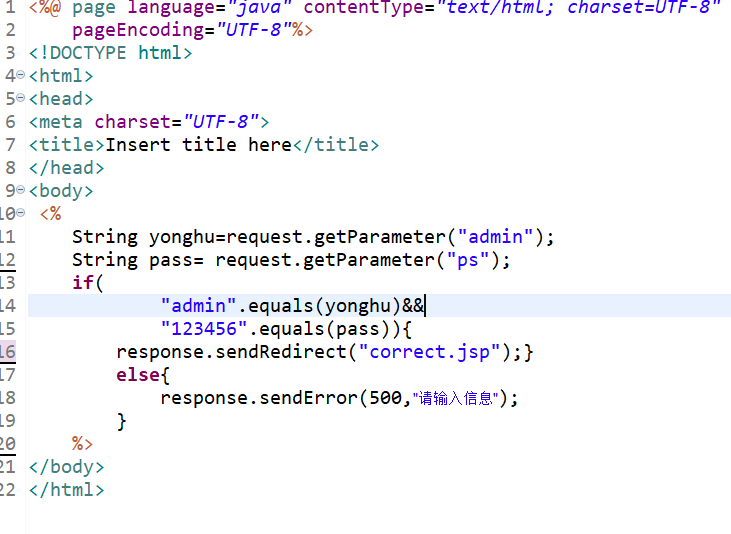Click the "请输入信息" error message string
The height and width of the screenshot is (534, 731).
(x=455, y=398)
